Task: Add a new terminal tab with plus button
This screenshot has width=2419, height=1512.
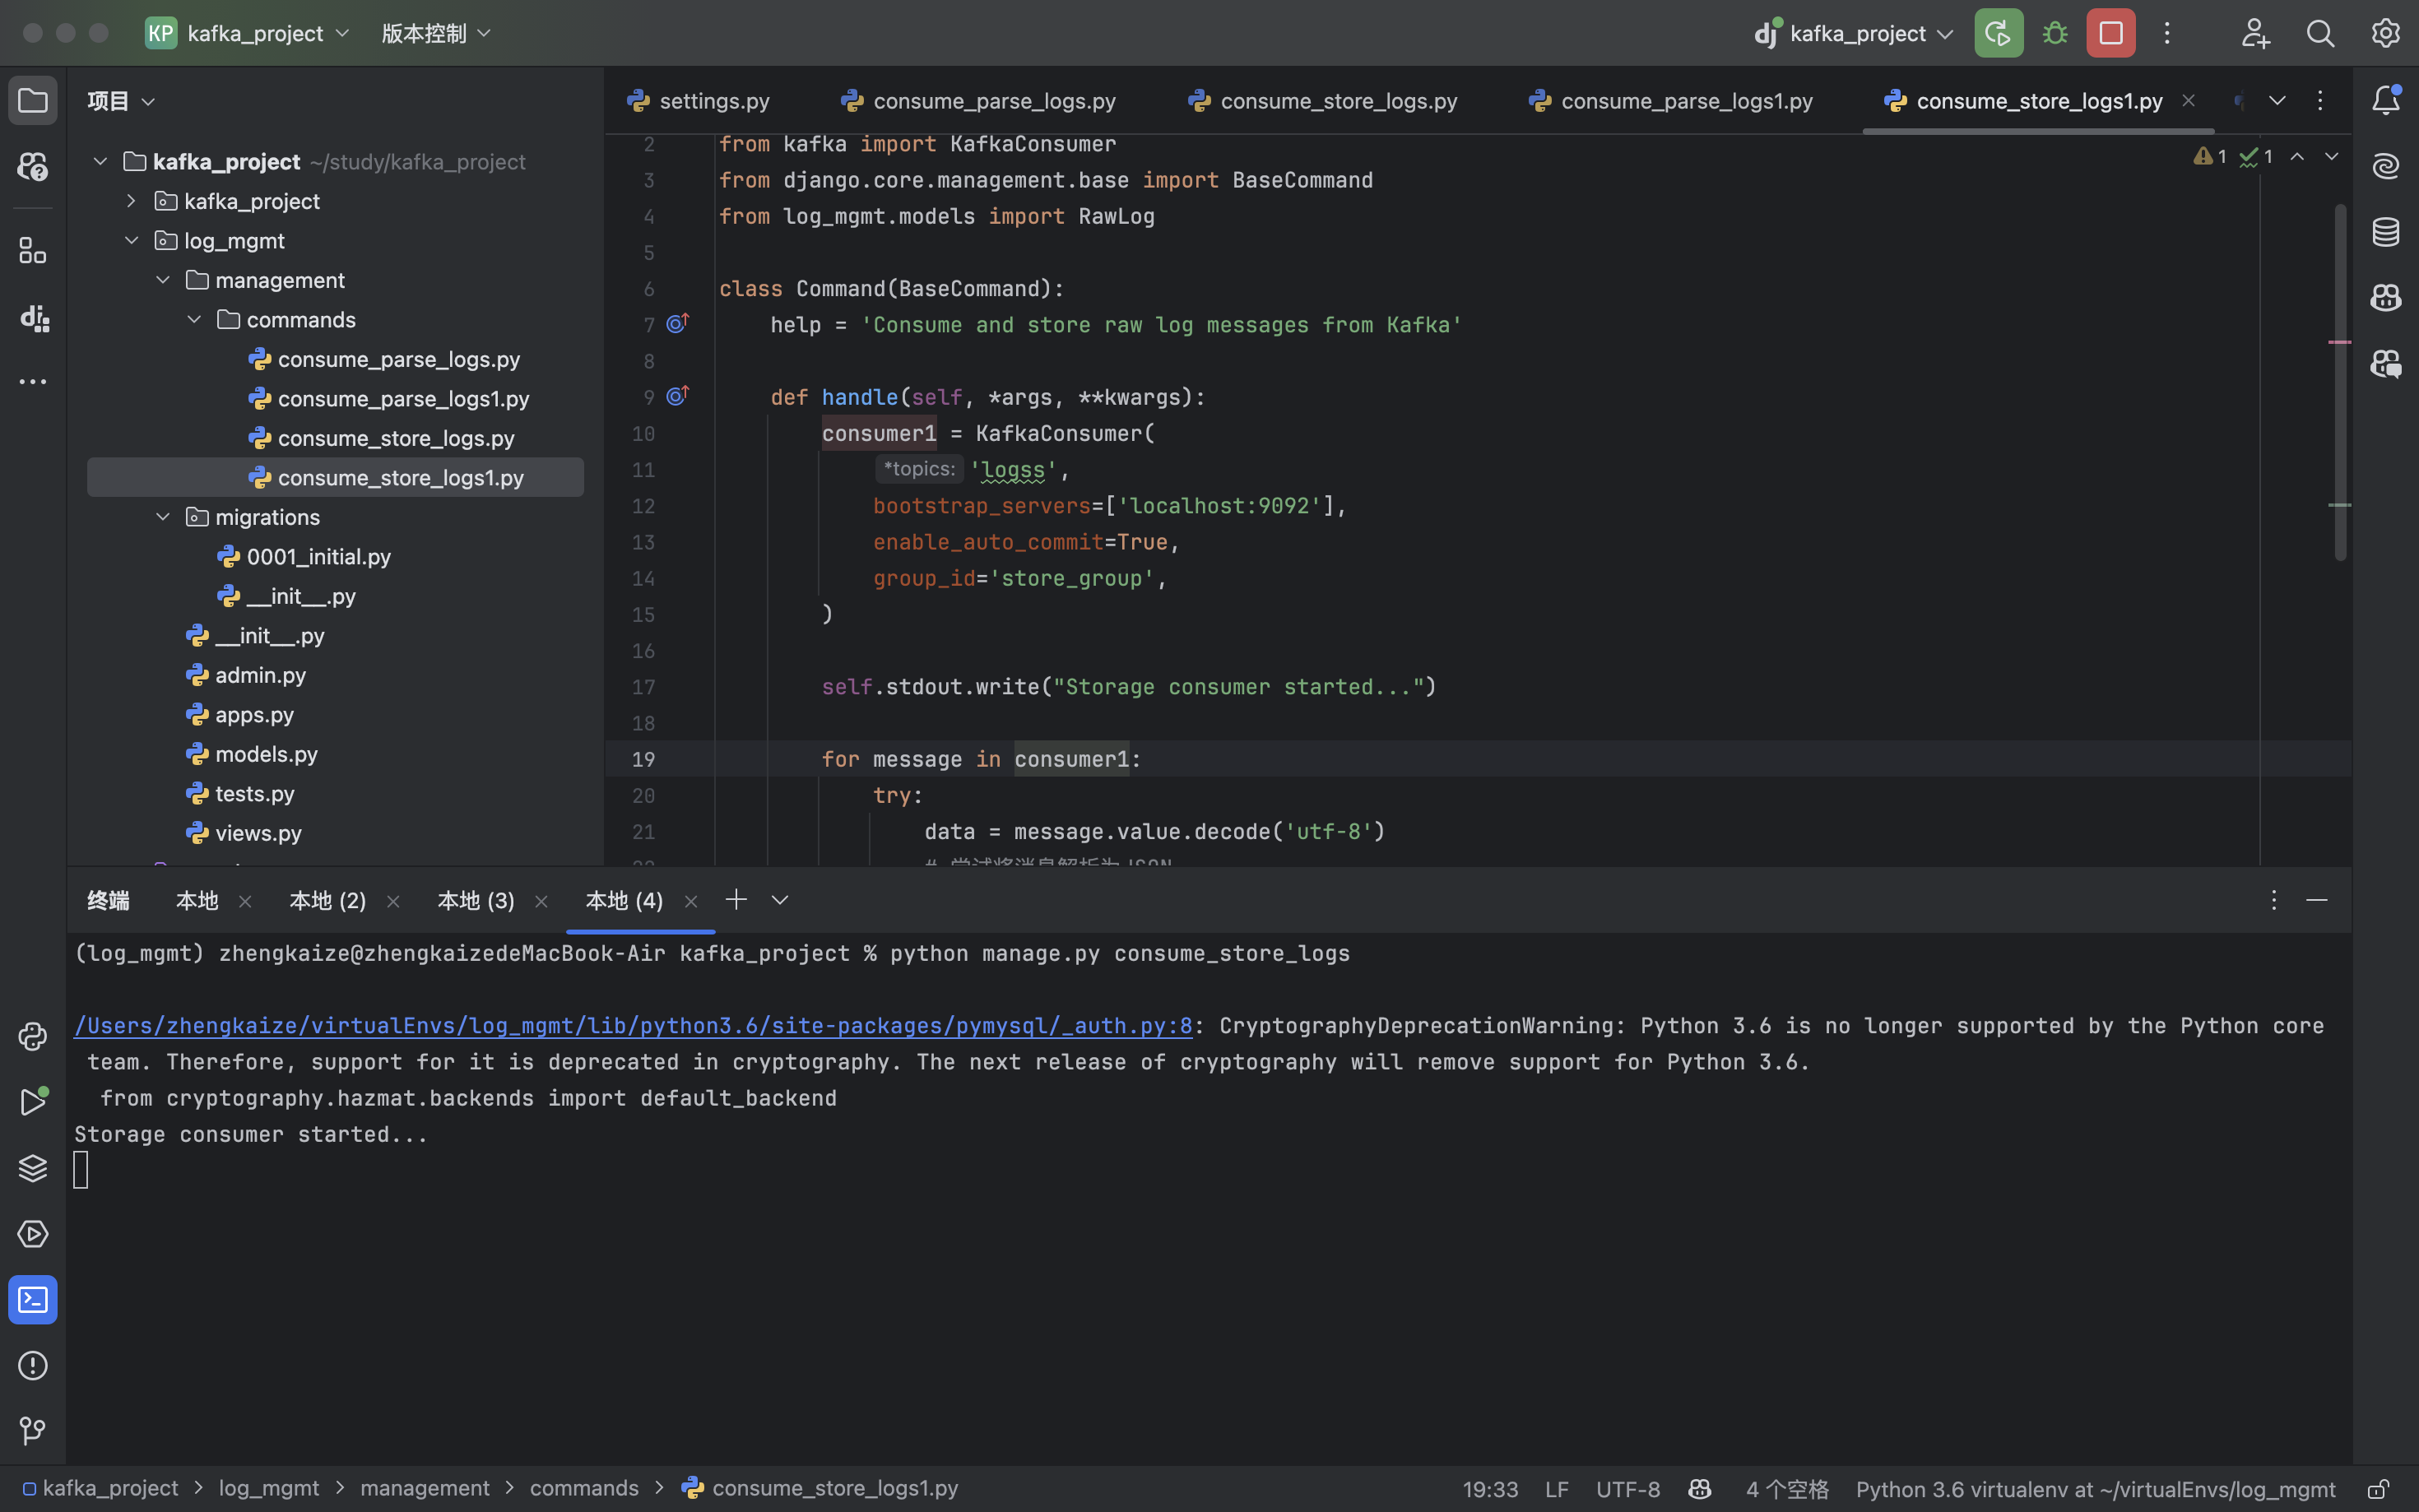Action: click(736, 900)
